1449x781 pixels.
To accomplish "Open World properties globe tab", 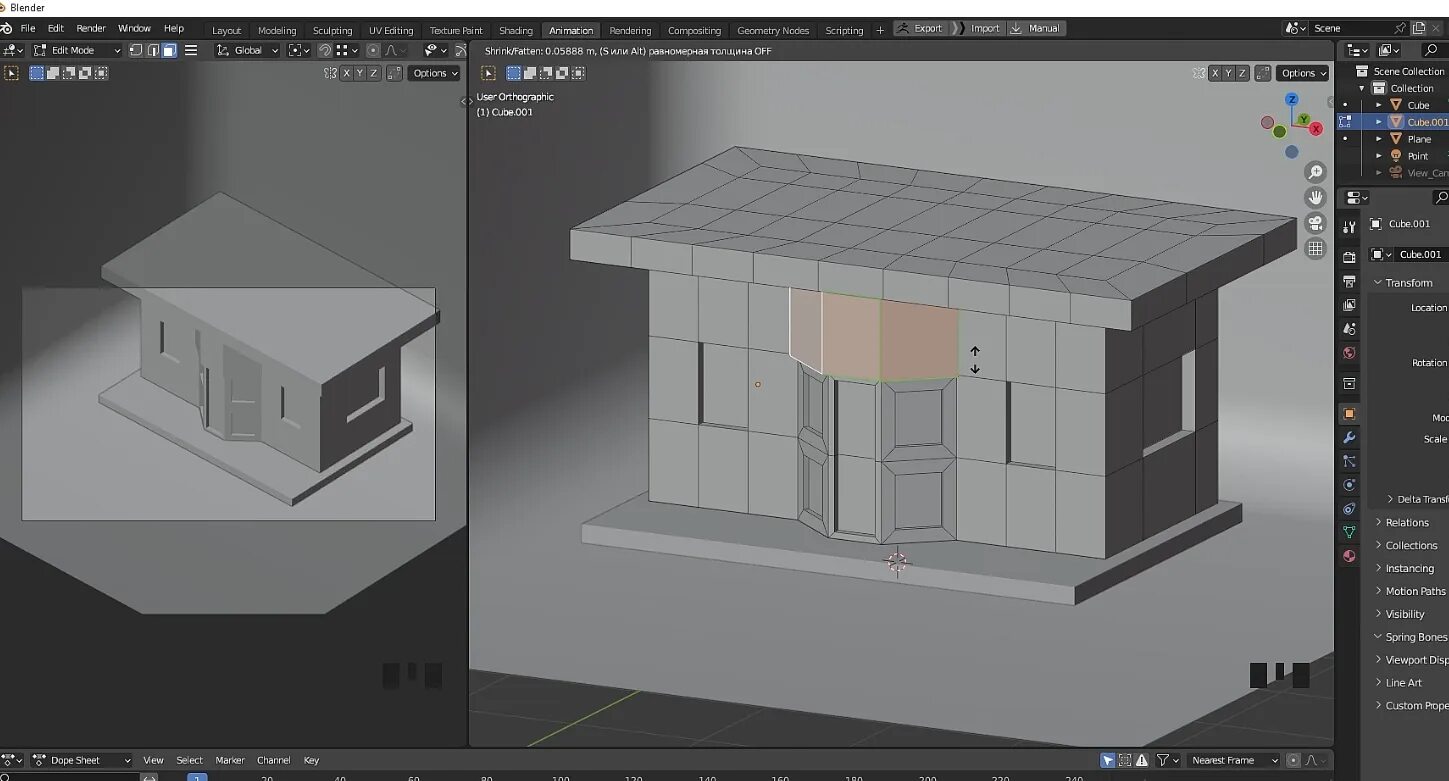I will pos(1349,353).
